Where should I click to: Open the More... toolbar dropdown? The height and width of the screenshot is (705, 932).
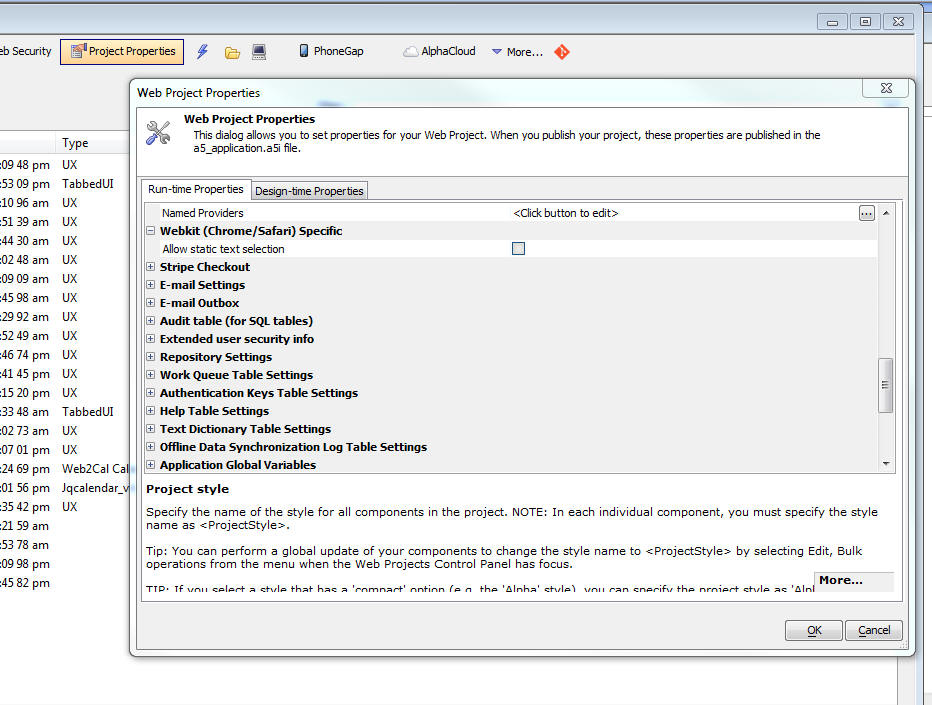516,52
